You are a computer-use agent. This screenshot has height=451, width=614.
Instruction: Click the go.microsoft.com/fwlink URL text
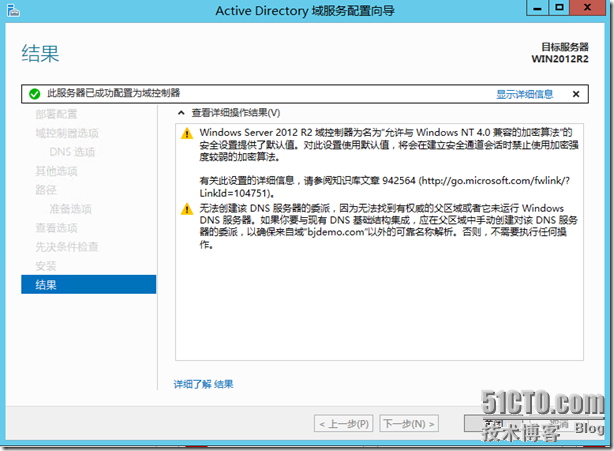pos(385,187)
